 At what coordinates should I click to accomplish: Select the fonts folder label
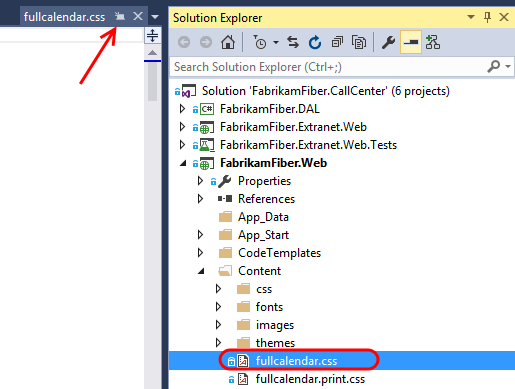(x=269, y=307)
